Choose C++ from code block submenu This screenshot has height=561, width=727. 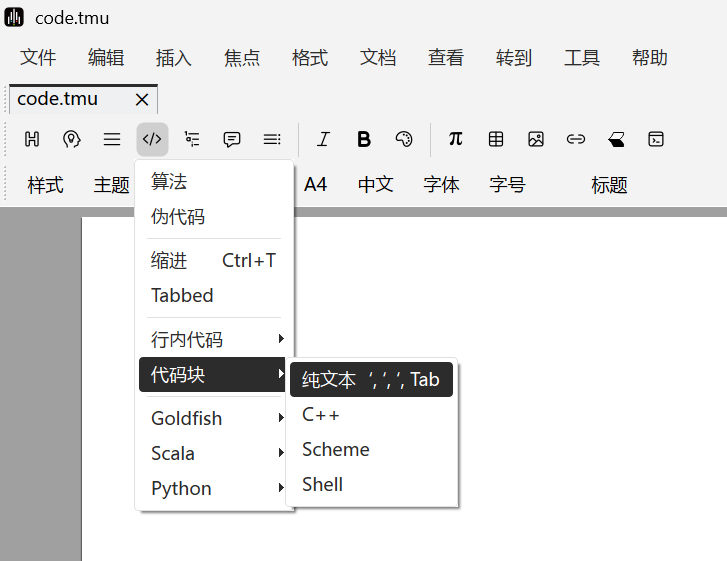coord(321,415)
